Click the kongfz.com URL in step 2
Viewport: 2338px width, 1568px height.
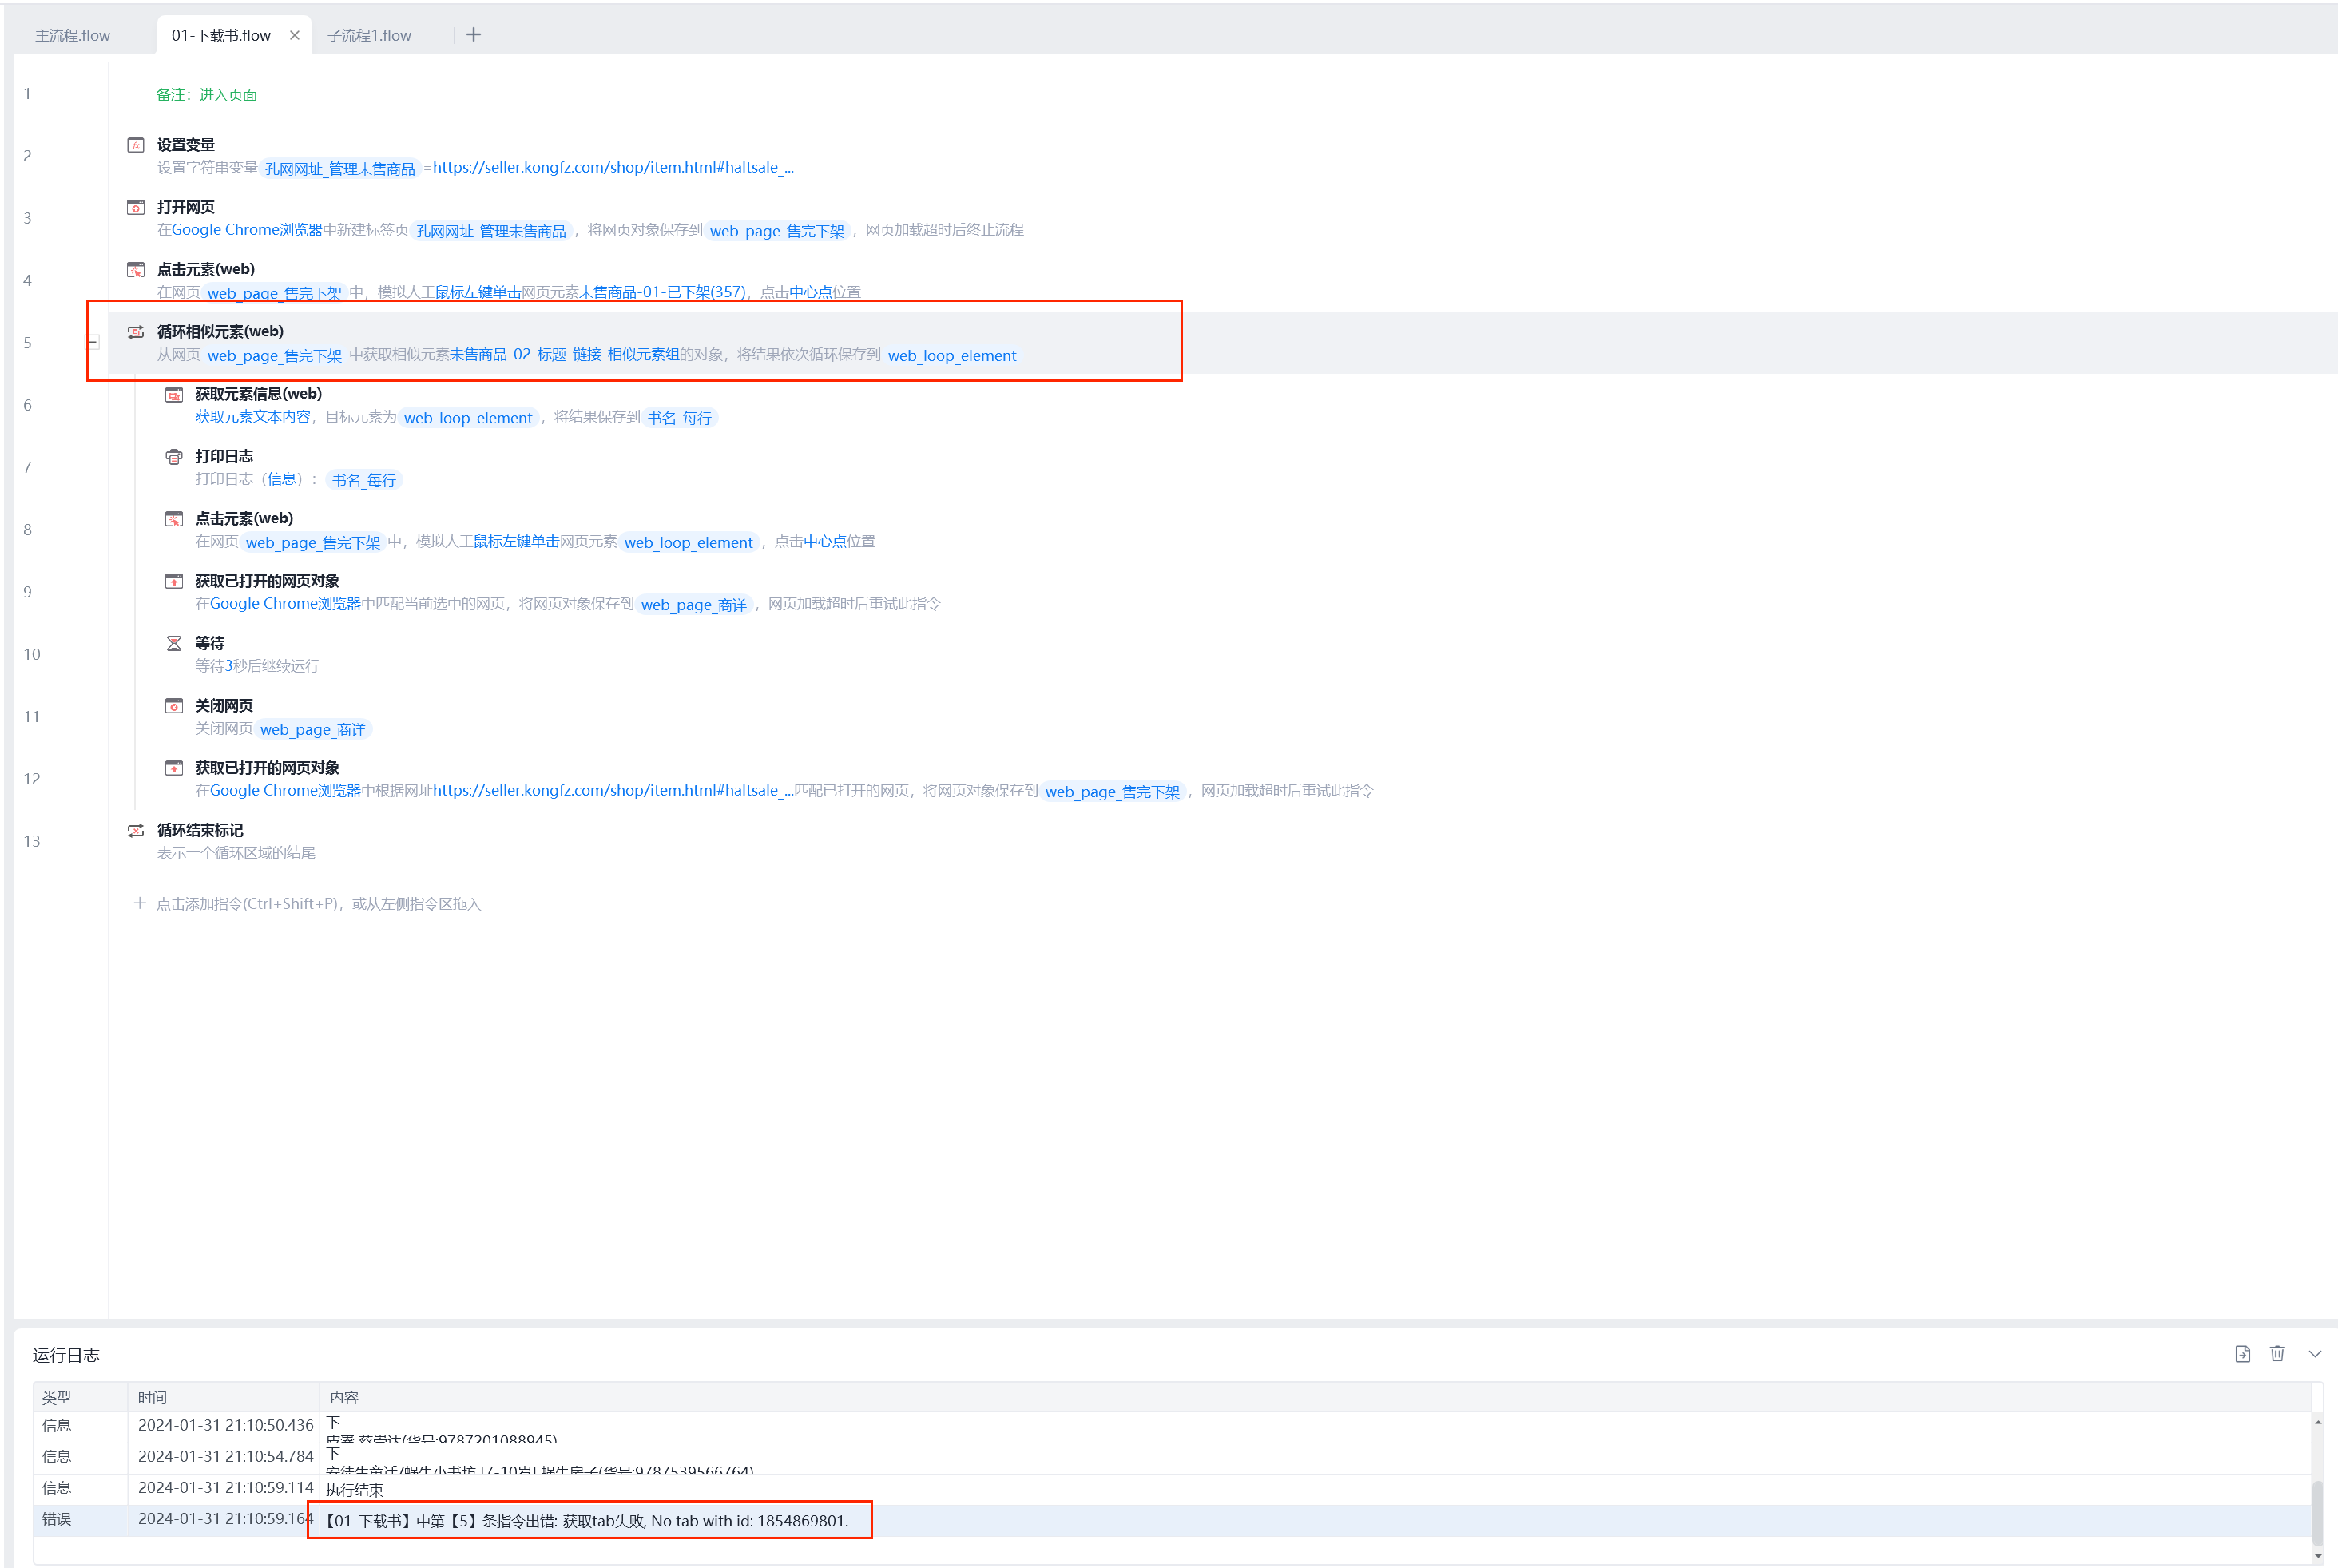click(612, 167)
